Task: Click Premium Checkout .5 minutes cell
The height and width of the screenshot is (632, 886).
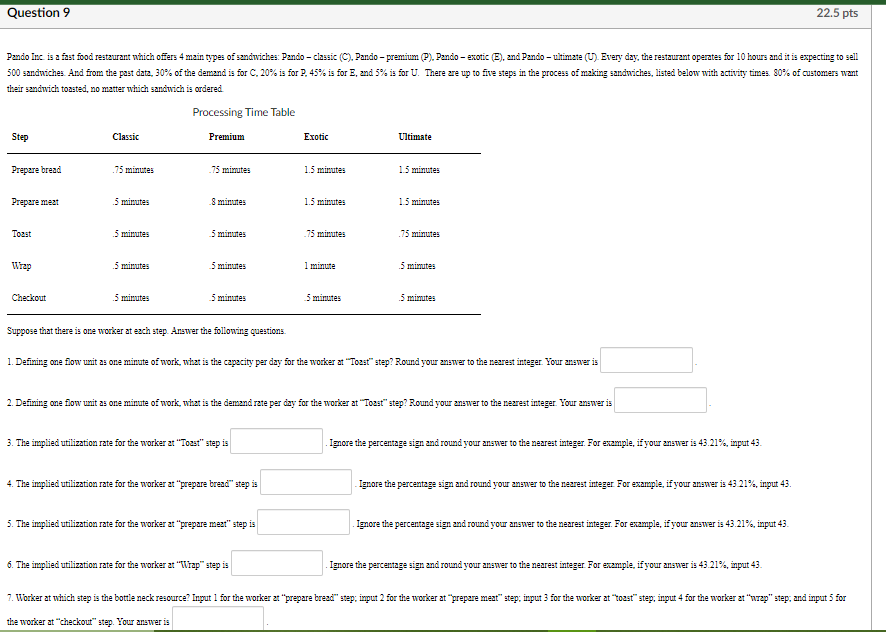Action: [227, 297]
